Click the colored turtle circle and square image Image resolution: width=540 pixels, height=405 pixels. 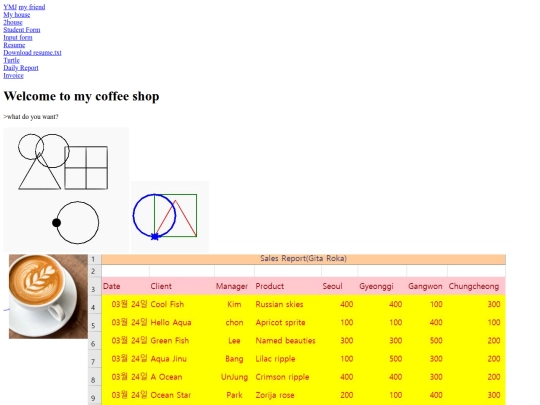[170, 217]
